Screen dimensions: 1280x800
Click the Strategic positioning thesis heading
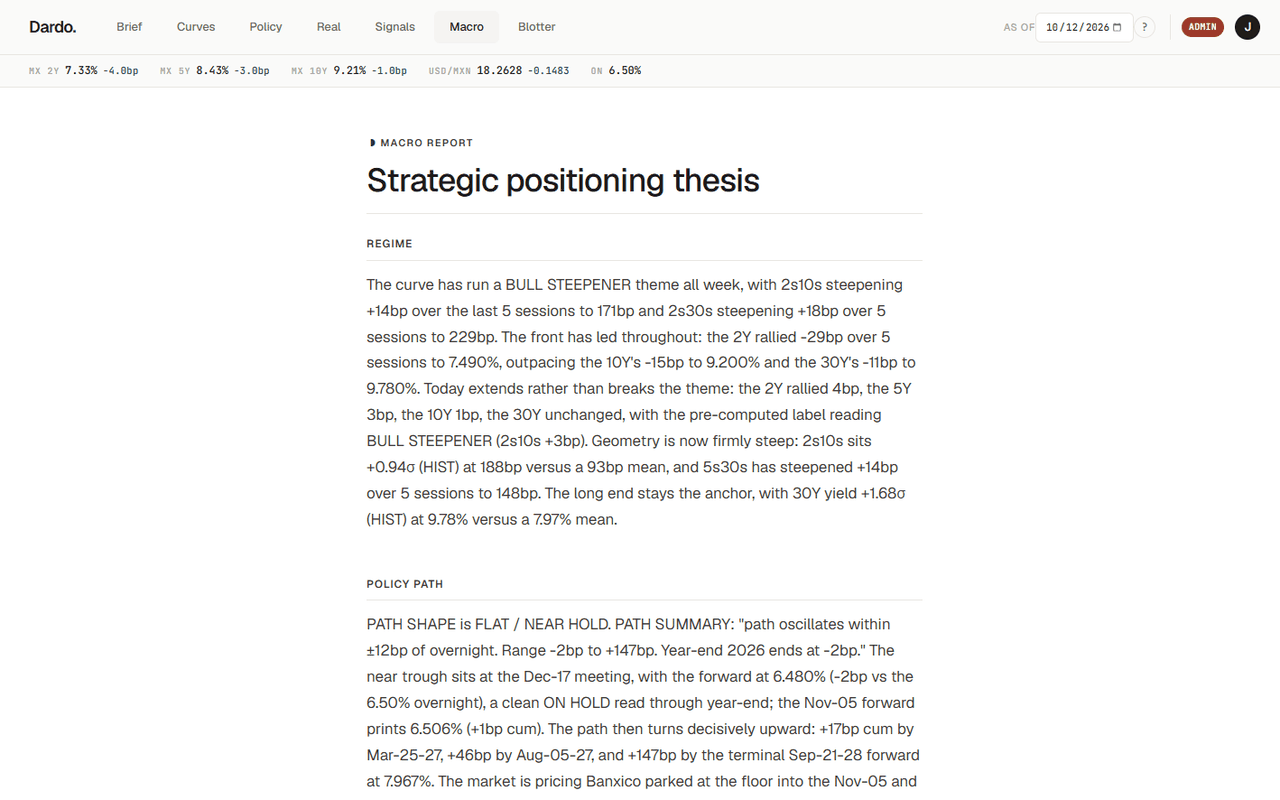tap(563, 180)
